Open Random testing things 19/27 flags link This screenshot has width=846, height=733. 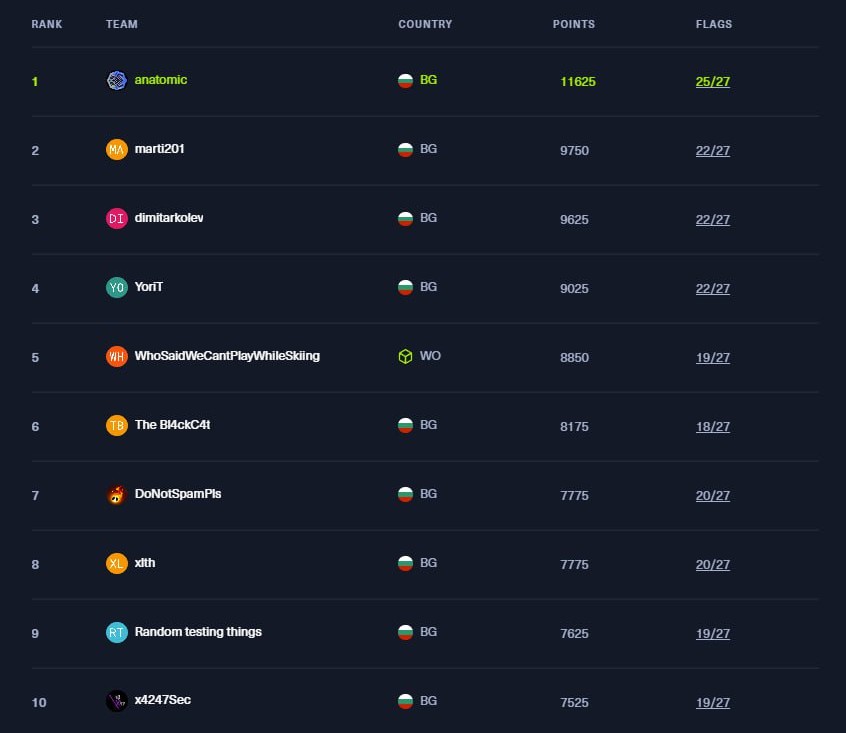click(x=713, y=634)
